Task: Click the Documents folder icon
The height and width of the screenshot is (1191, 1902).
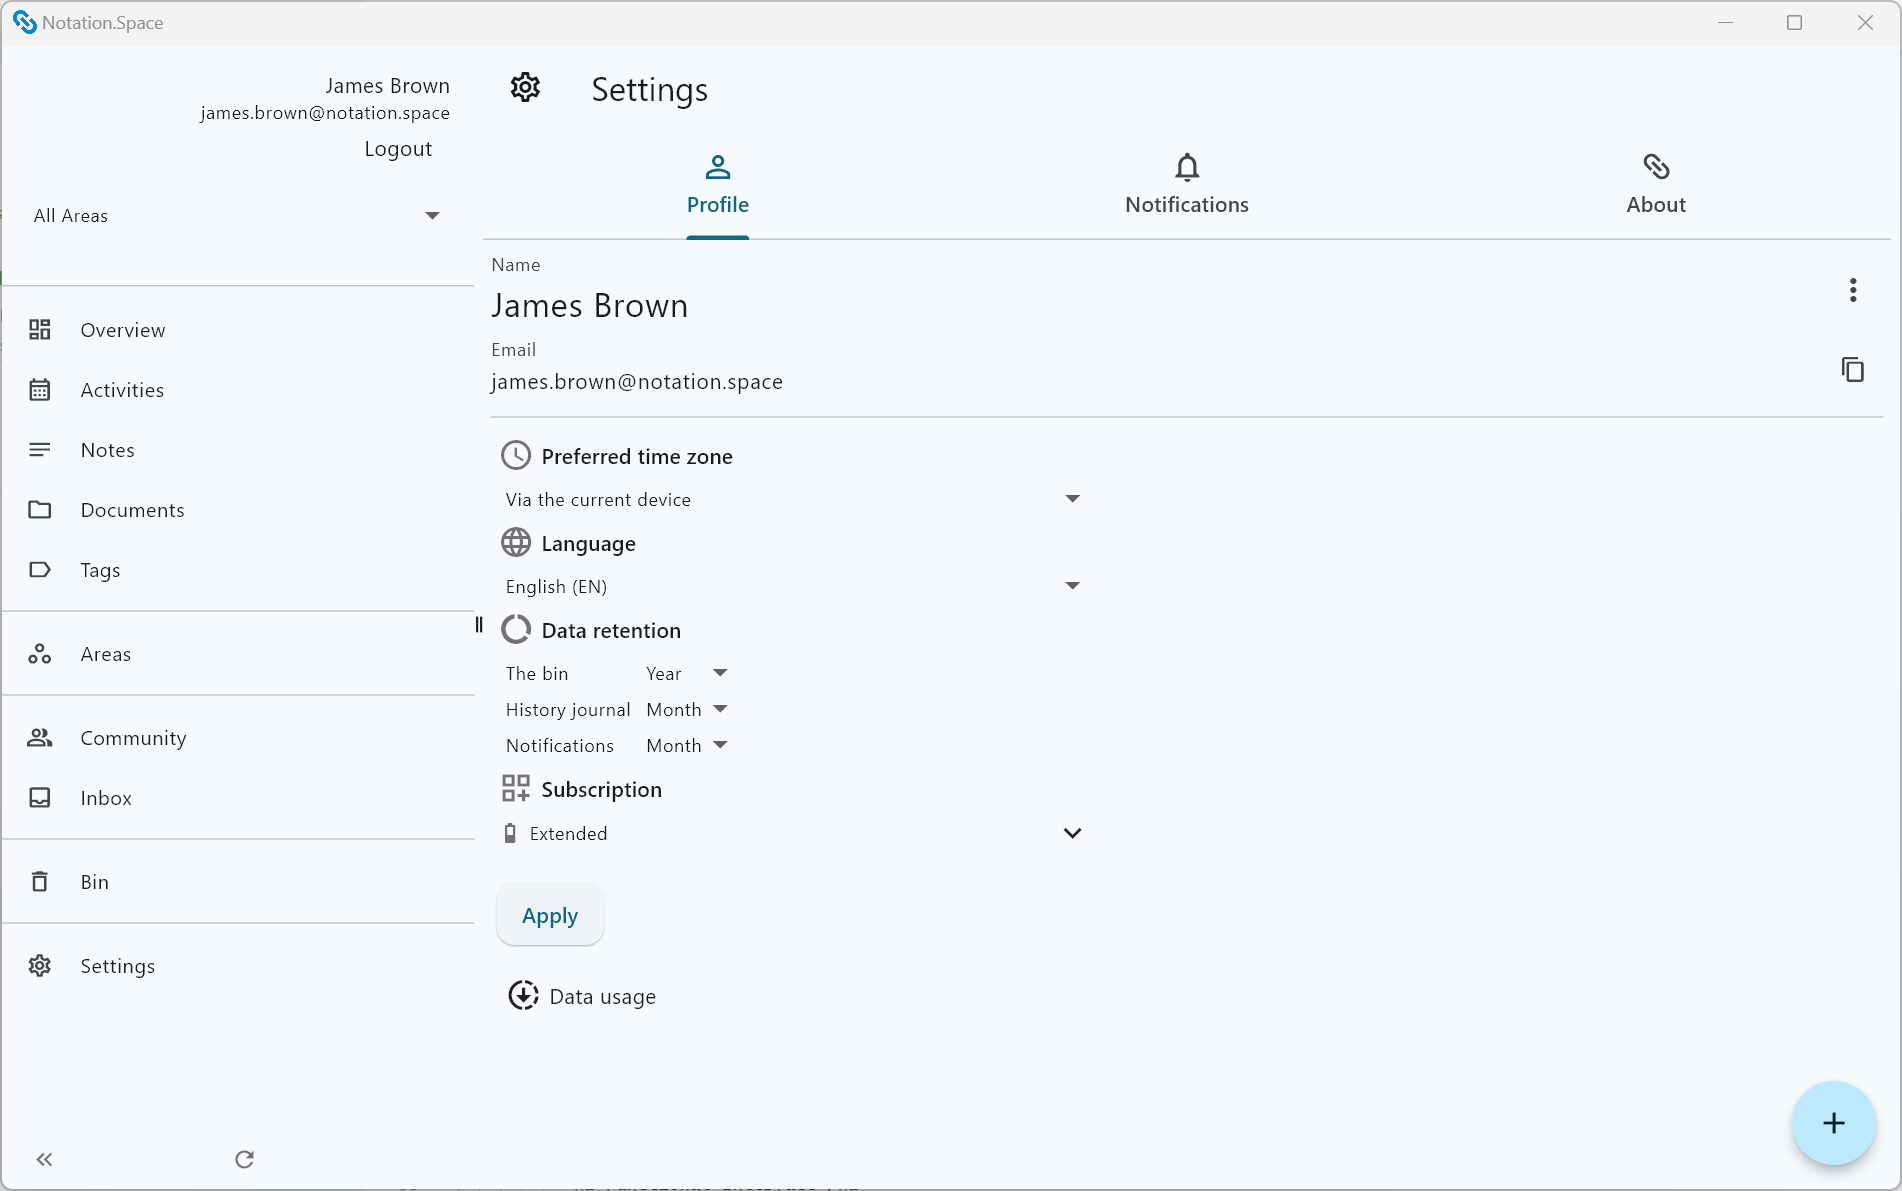Action: 40,510
